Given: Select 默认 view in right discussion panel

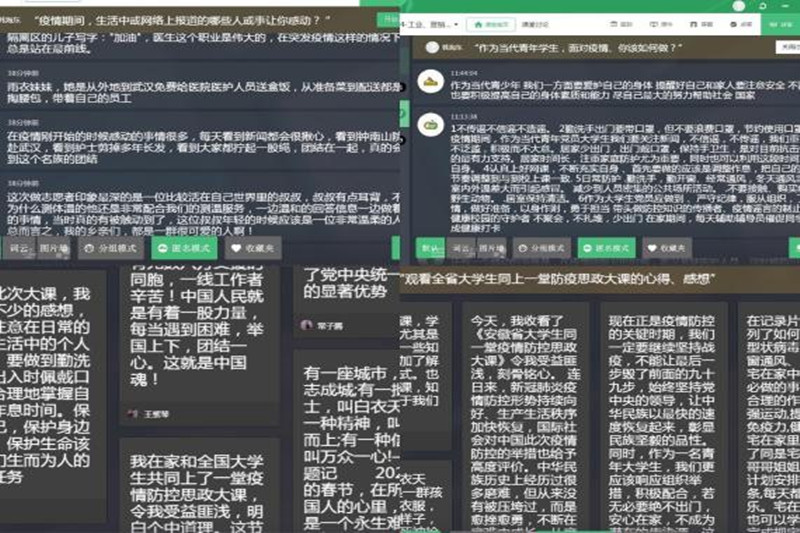Looking at the screenshot, I should [431, 248].
